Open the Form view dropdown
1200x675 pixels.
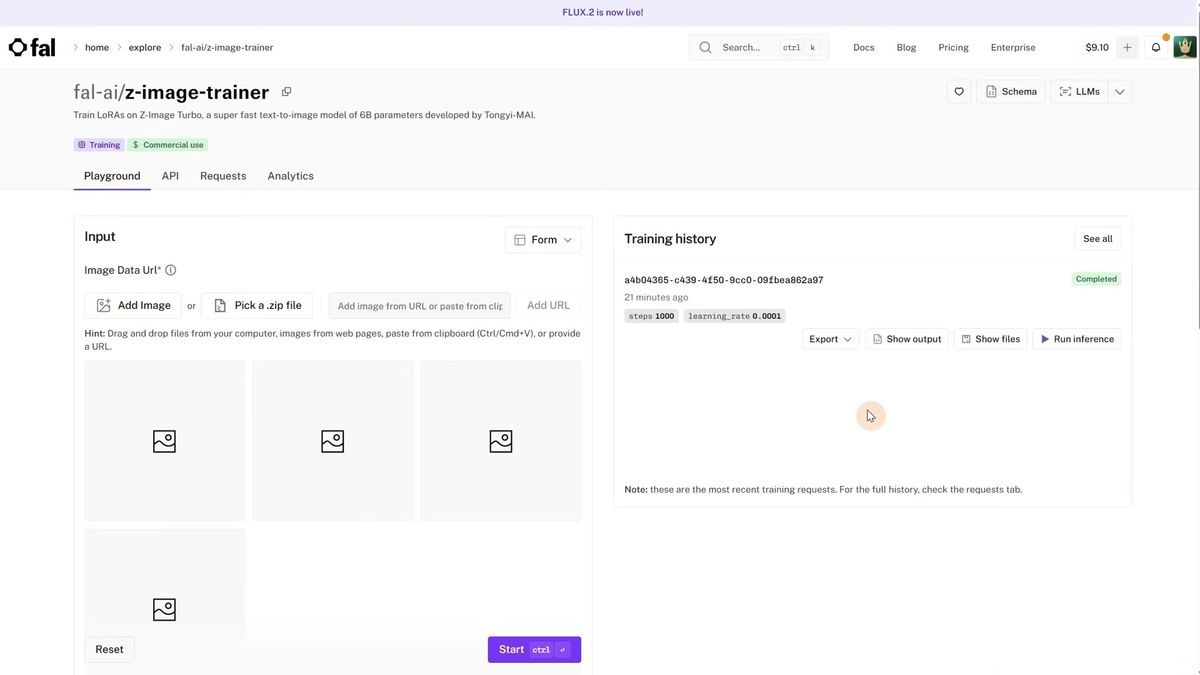(x=543, y=240)
